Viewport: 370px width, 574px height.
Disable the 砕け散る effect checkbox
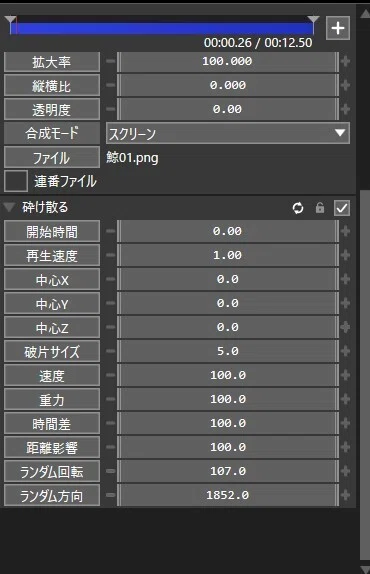[x=342, y=208]
